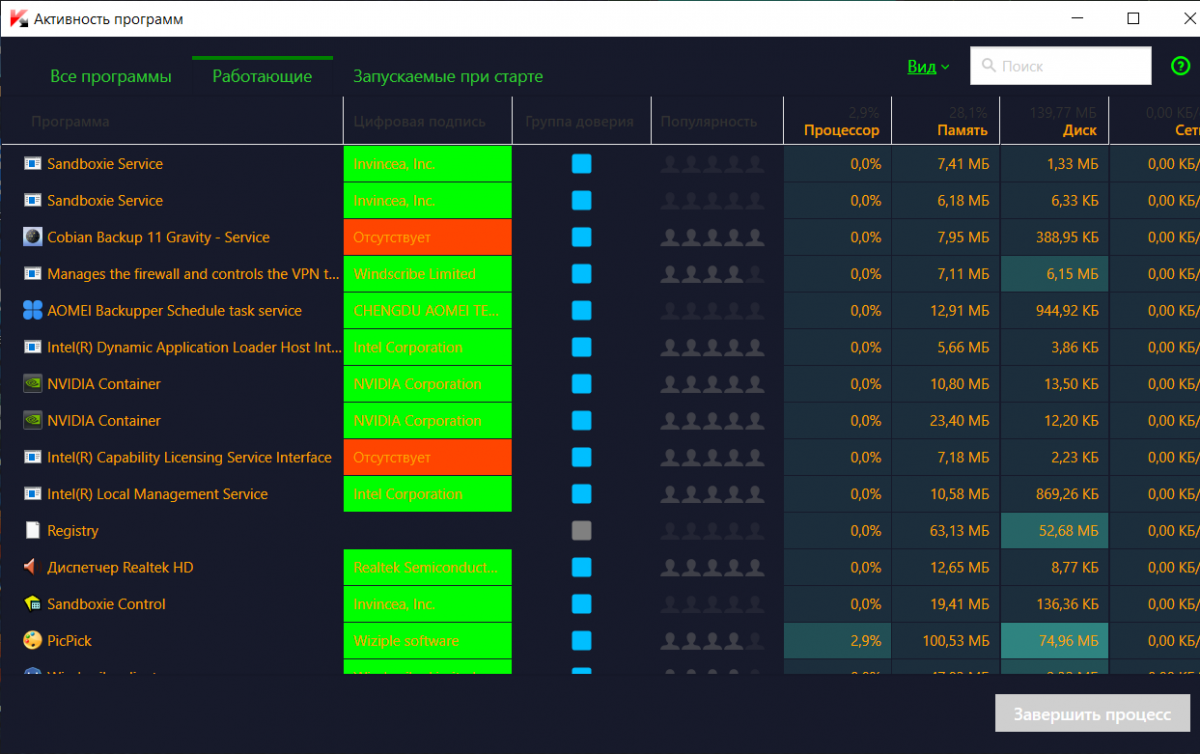This screenshot has width=1200, height=754.
Task: Click the AOMEI Backupper service icon
Action: point(32,311)
